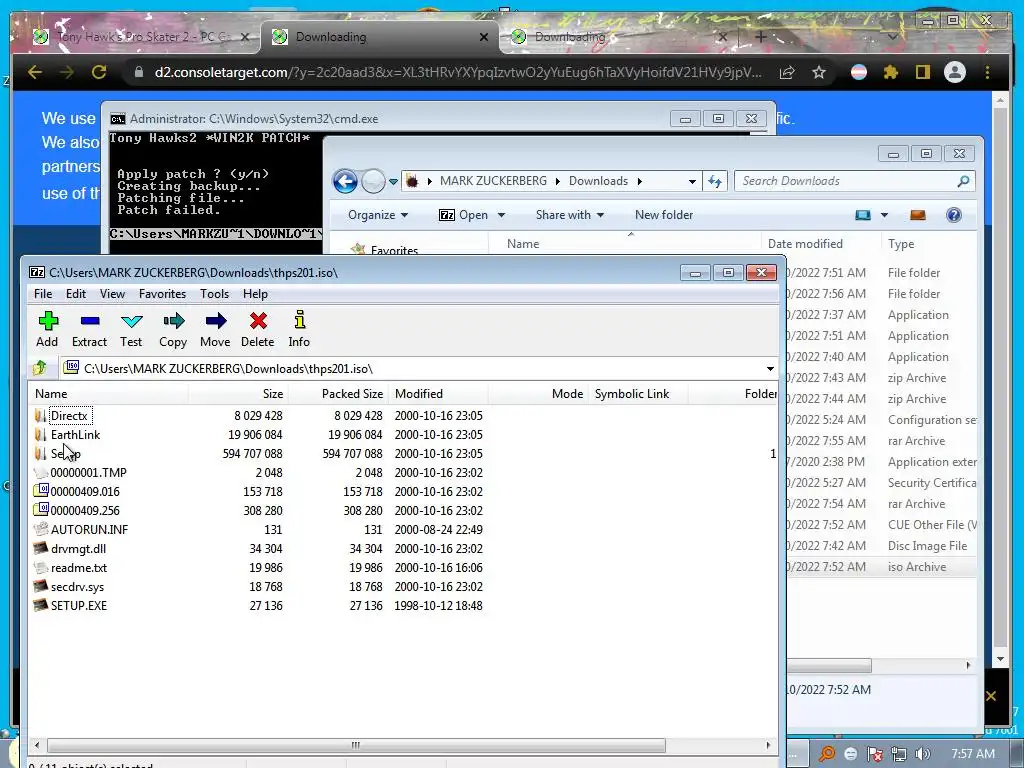Expand 7-Zip address path dropdown
The height and width of the screenshot is (768, 1024).
pyautogui.click(x=771, y=369)
